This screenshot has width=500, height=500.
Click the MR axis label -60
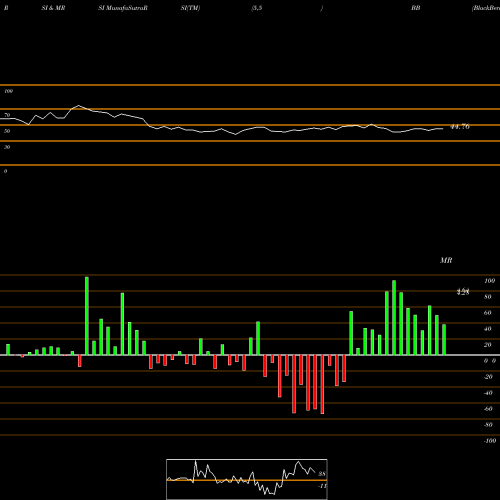488,409
